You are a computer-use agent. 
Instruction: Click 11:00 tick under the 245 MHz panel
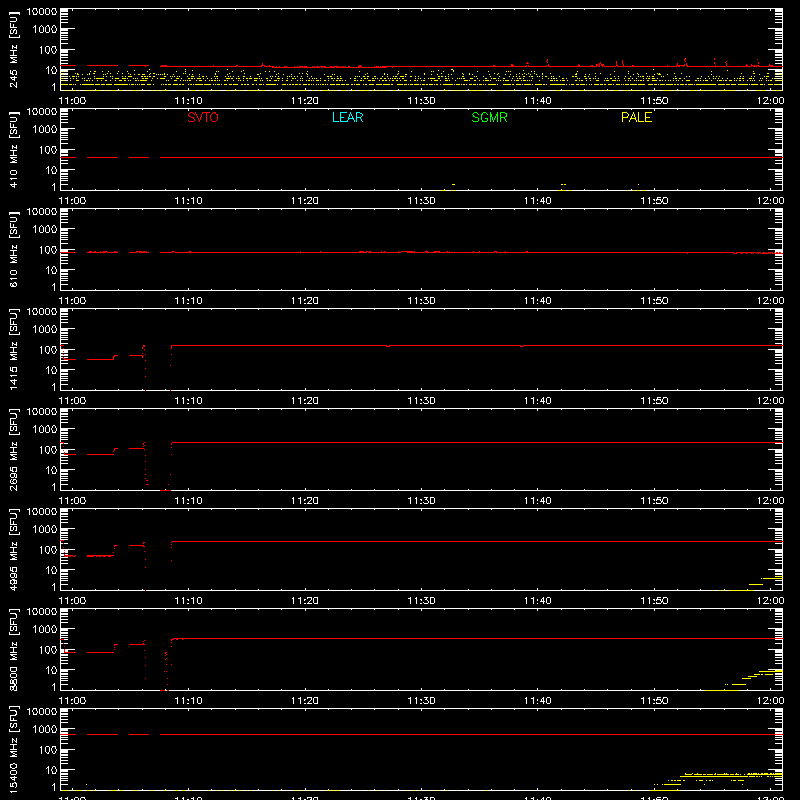pos(72,101)
